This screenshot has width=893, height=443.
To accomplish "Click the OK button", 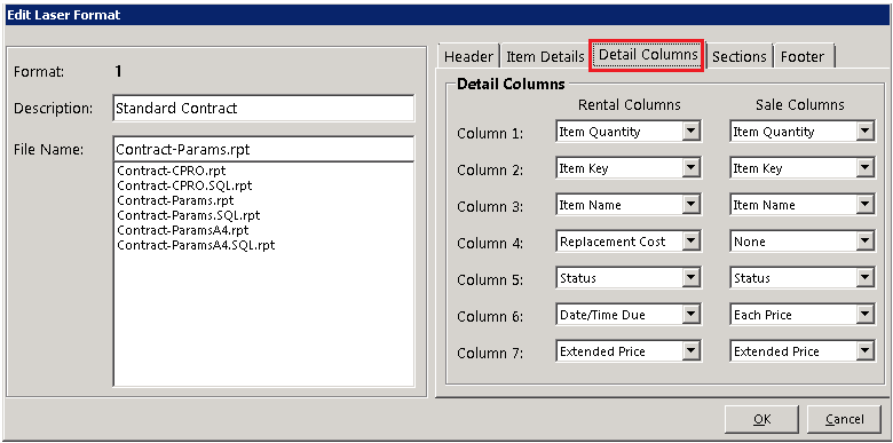I will (x=761, y=420).
